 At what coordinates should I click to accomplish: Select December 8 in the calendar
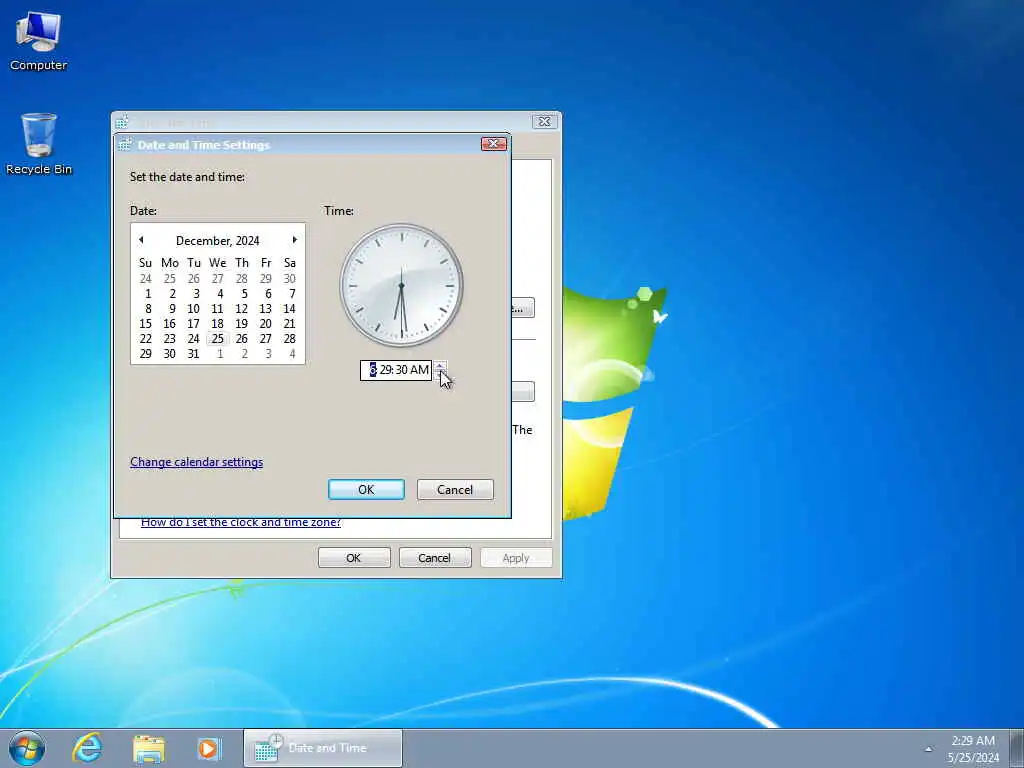(x=148, y=309)
